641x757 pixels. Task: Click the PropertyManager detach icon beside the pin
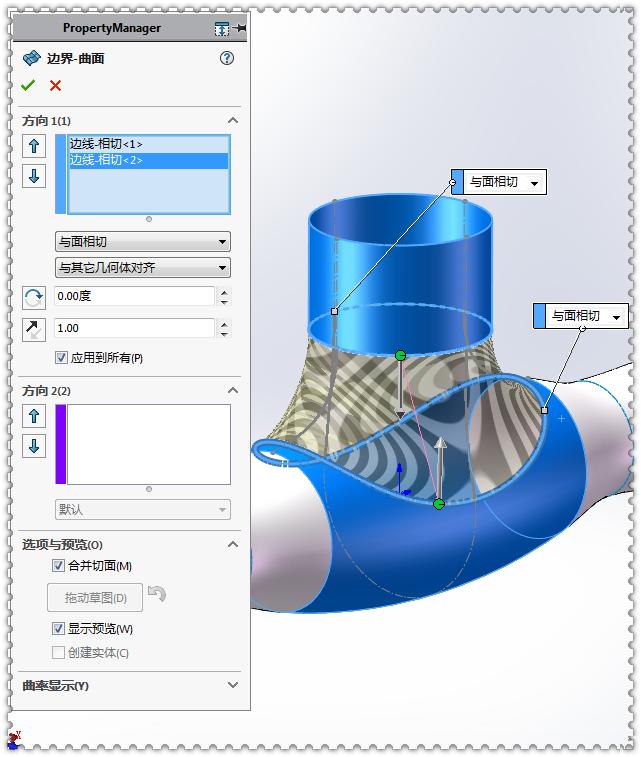(222, 28)
